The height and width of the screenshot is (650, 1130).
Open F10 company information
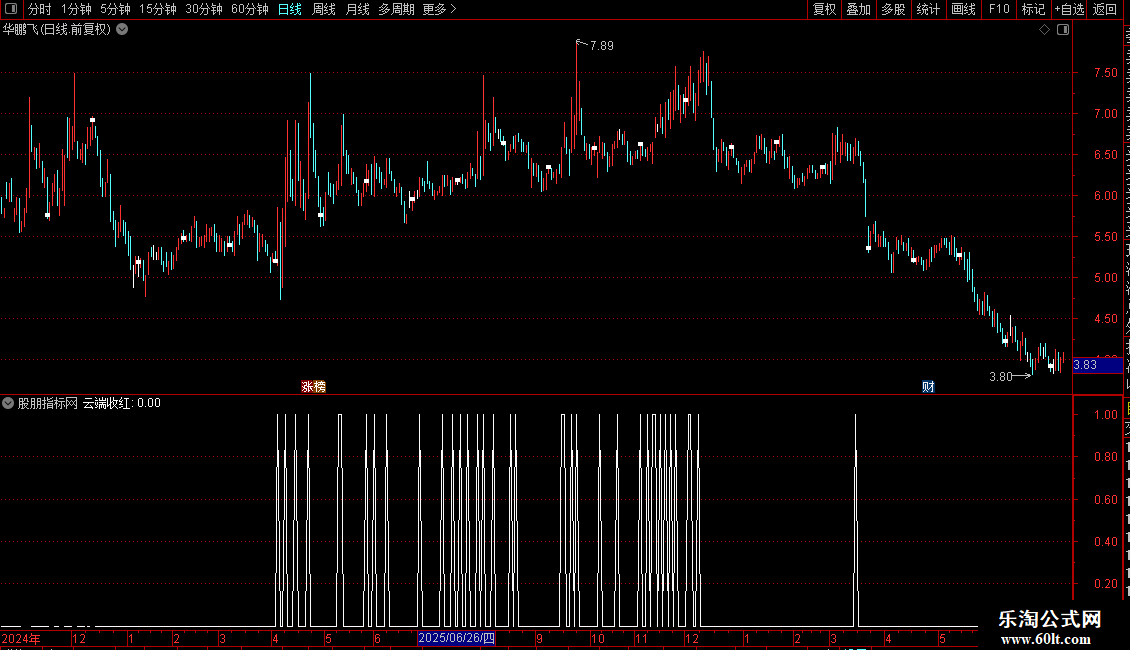click(999, 9)
